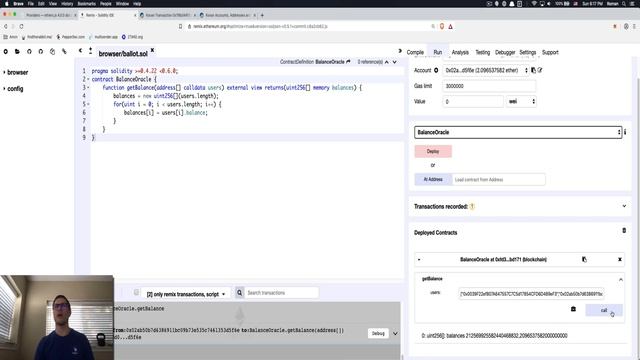
Task: Open the Bookmarks menu in the menu bar
Action: pos(87,4)
